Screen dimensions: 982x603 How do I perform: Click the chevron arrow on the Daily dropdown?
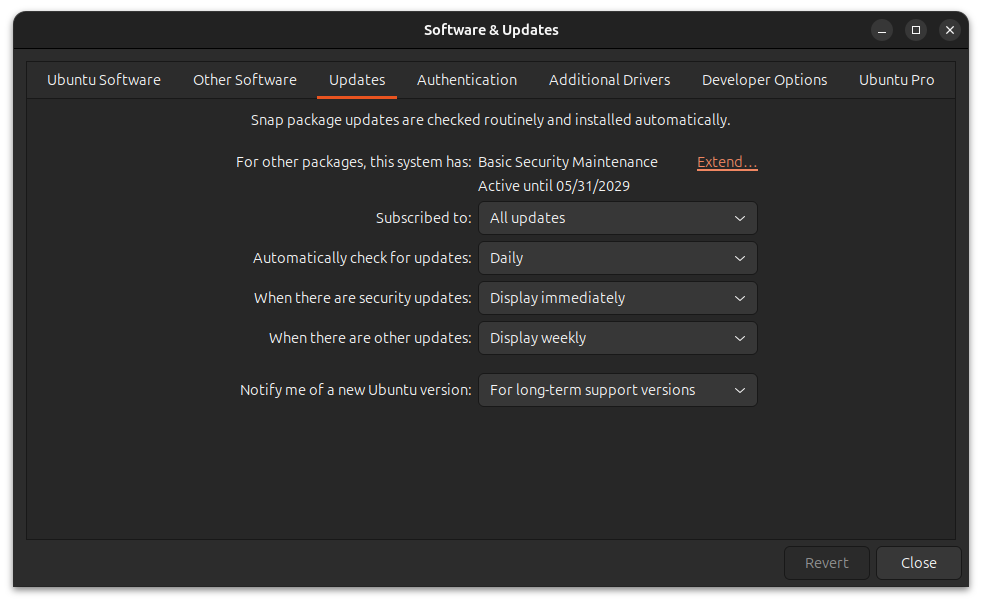[739, 258]
